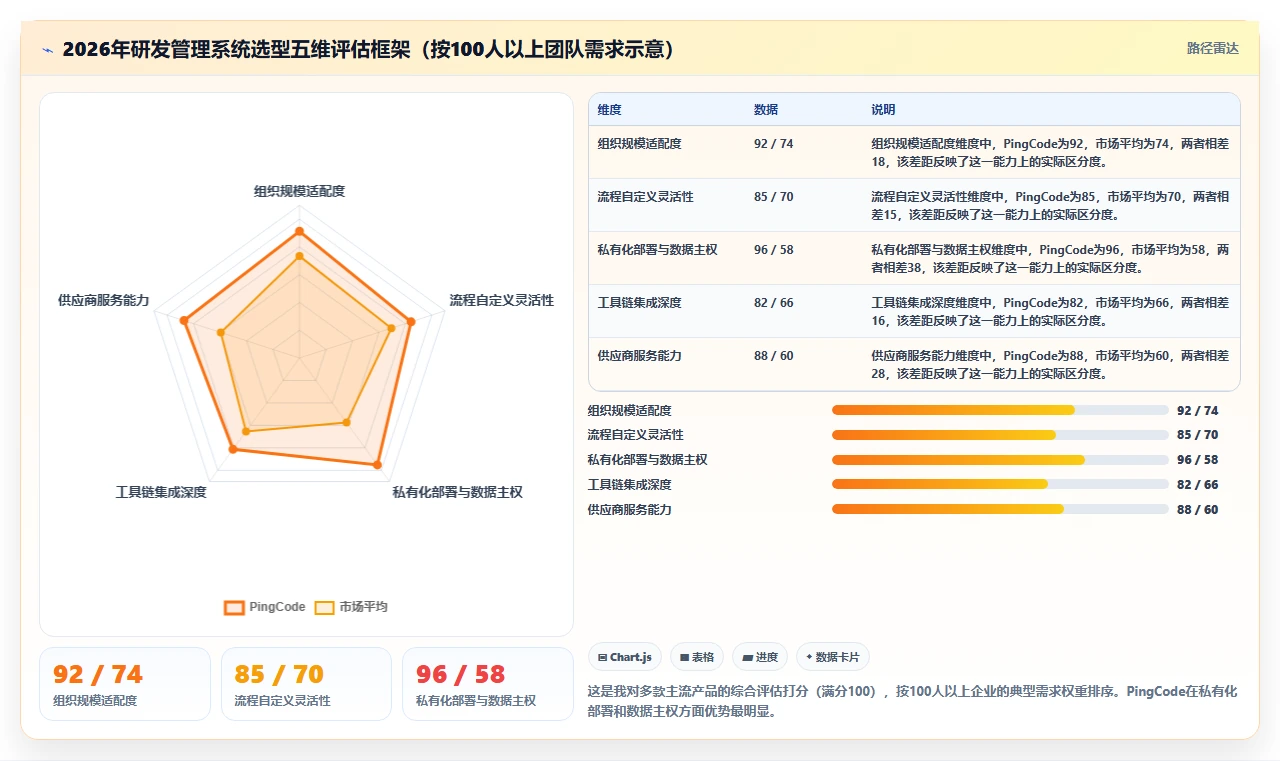Click the 私有化部署与数据主权 radar axis label
Viewport: 1280px width, 761px height.
[457, 492]
